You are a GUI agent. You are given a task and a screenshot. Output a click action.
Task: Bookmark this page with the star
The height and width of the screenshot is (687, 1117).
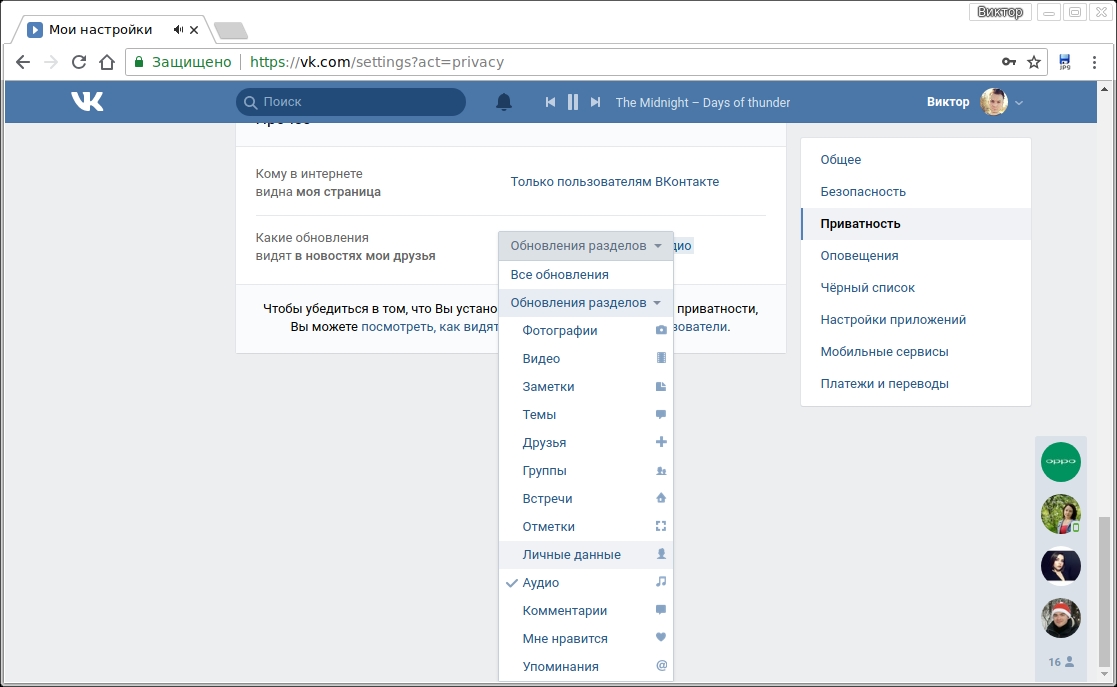(x=1034, y=62)
